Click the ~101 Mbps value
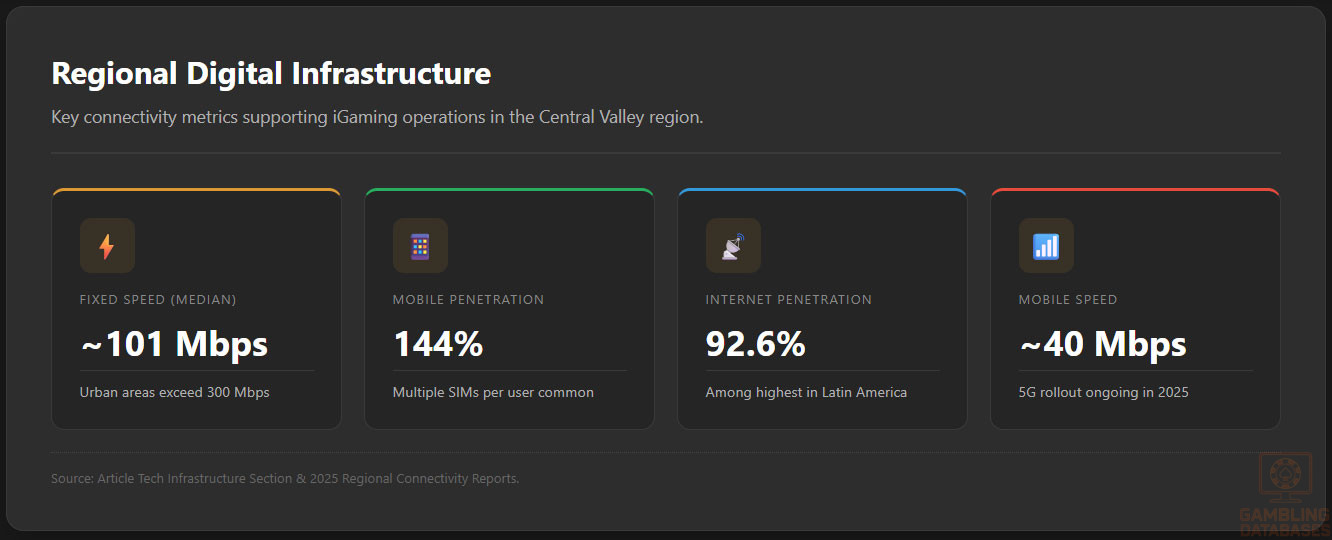 point(174,344)
